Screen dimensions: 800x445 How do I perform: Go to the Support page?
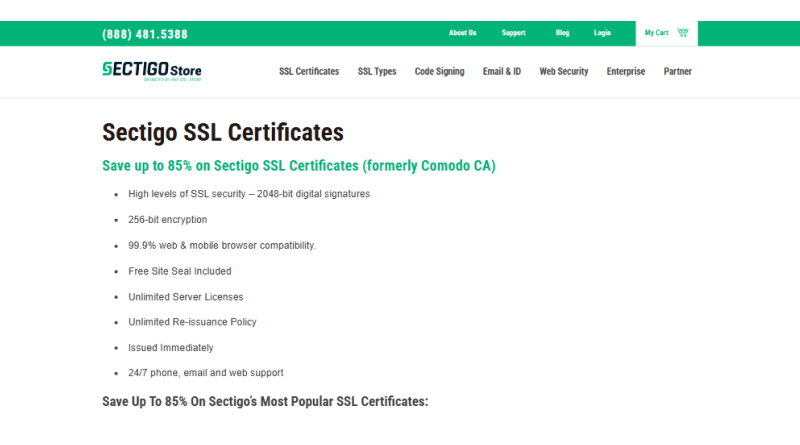[x=513, y=33]
